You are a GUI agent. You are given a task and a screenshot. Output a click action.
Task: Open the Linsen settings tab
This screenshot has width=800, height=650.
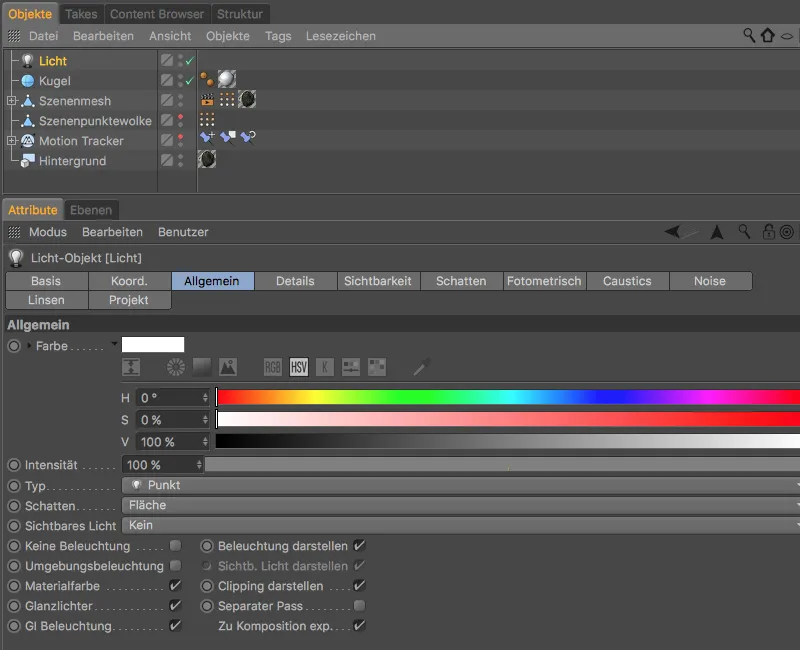pos(46,300)
